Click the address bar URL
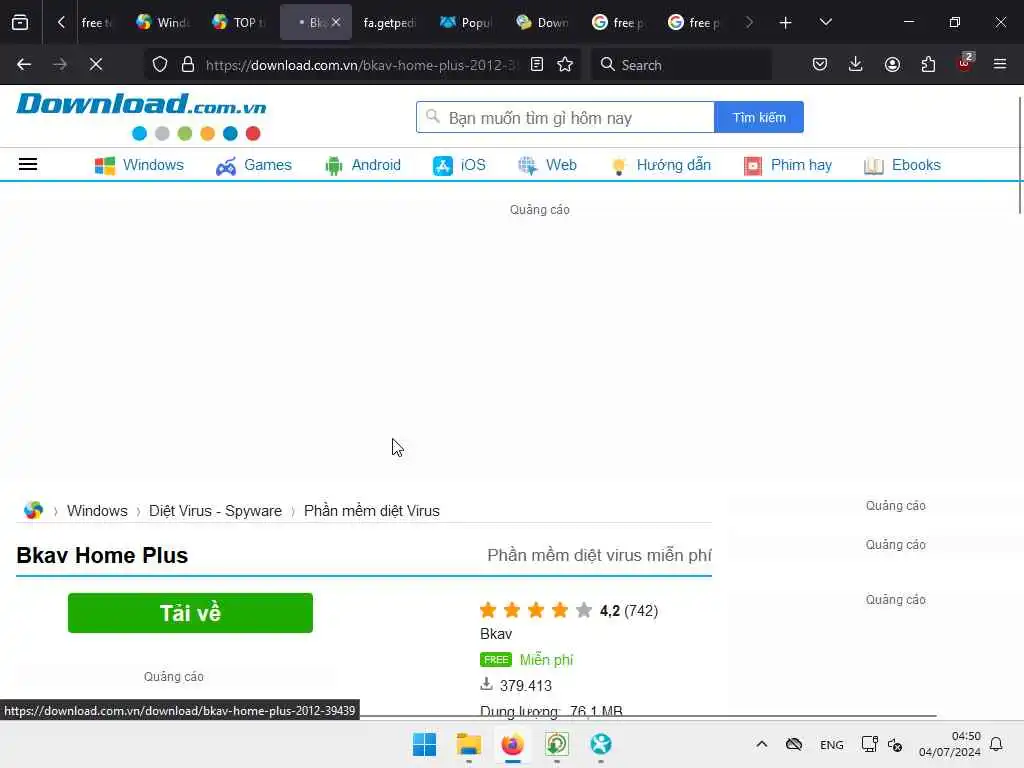The width and height of the screenshot is (1024, 768). [361, 65]
